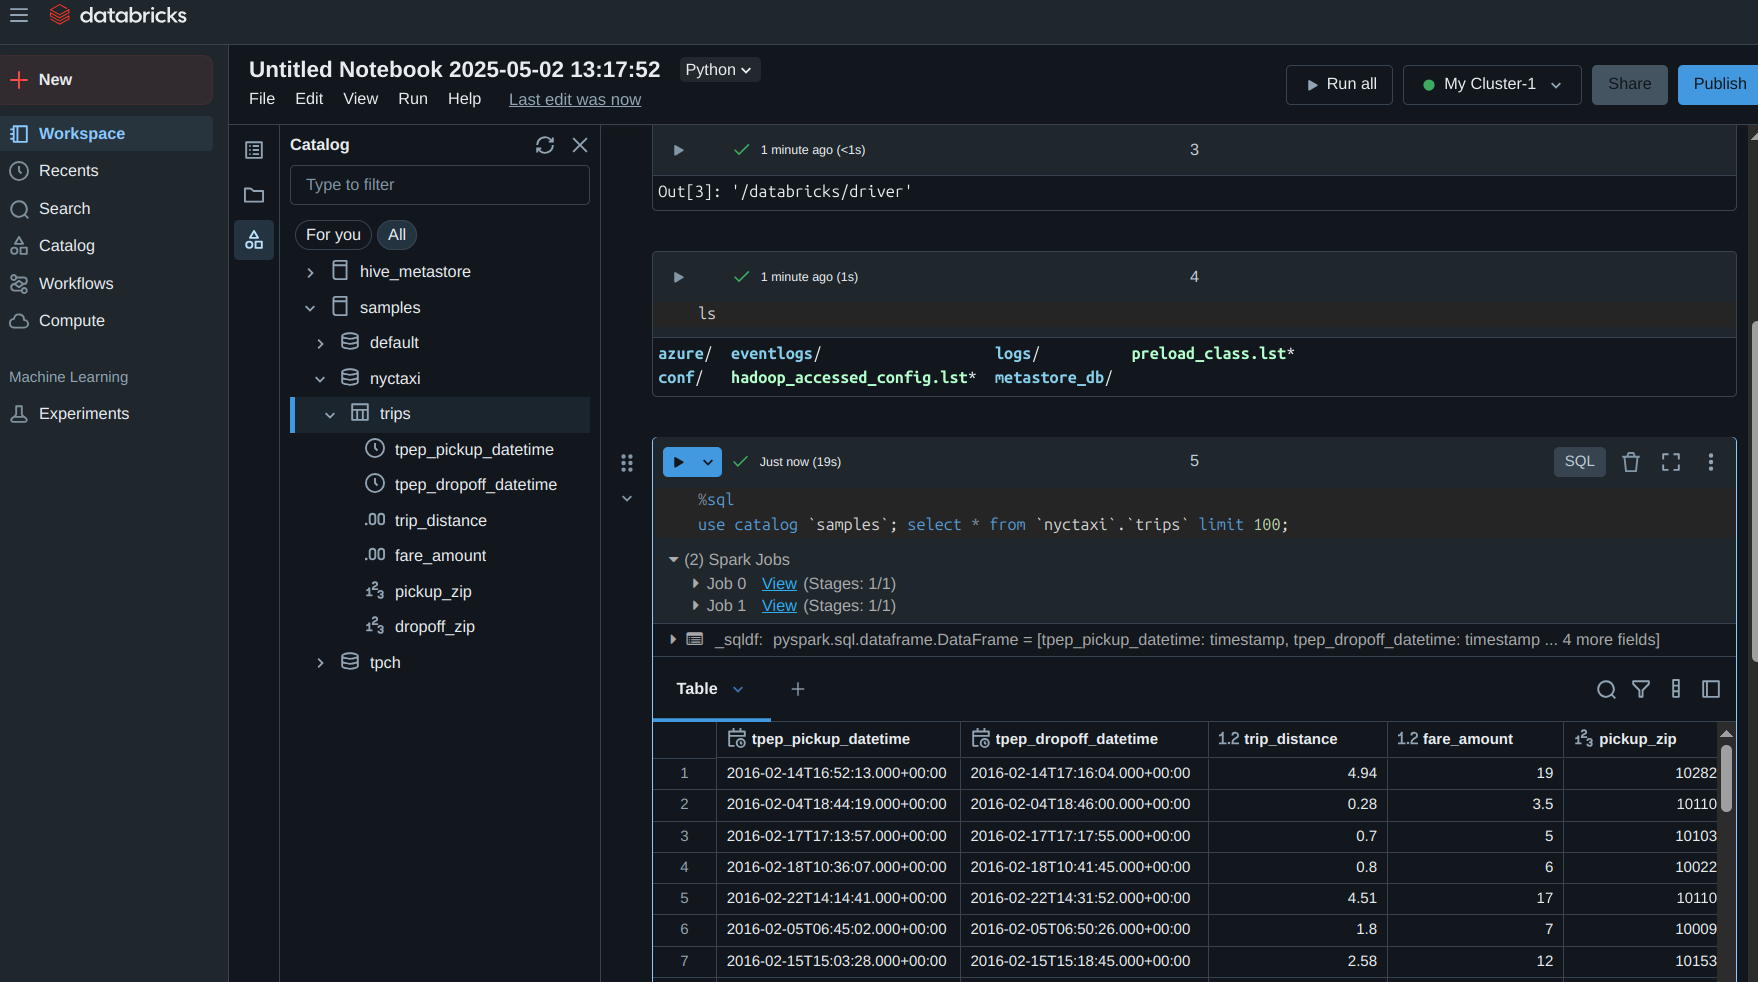This screenshot has width=1758, height=982.
Task: Collapse the nyctaxi schema
Action: click(320, 379)
